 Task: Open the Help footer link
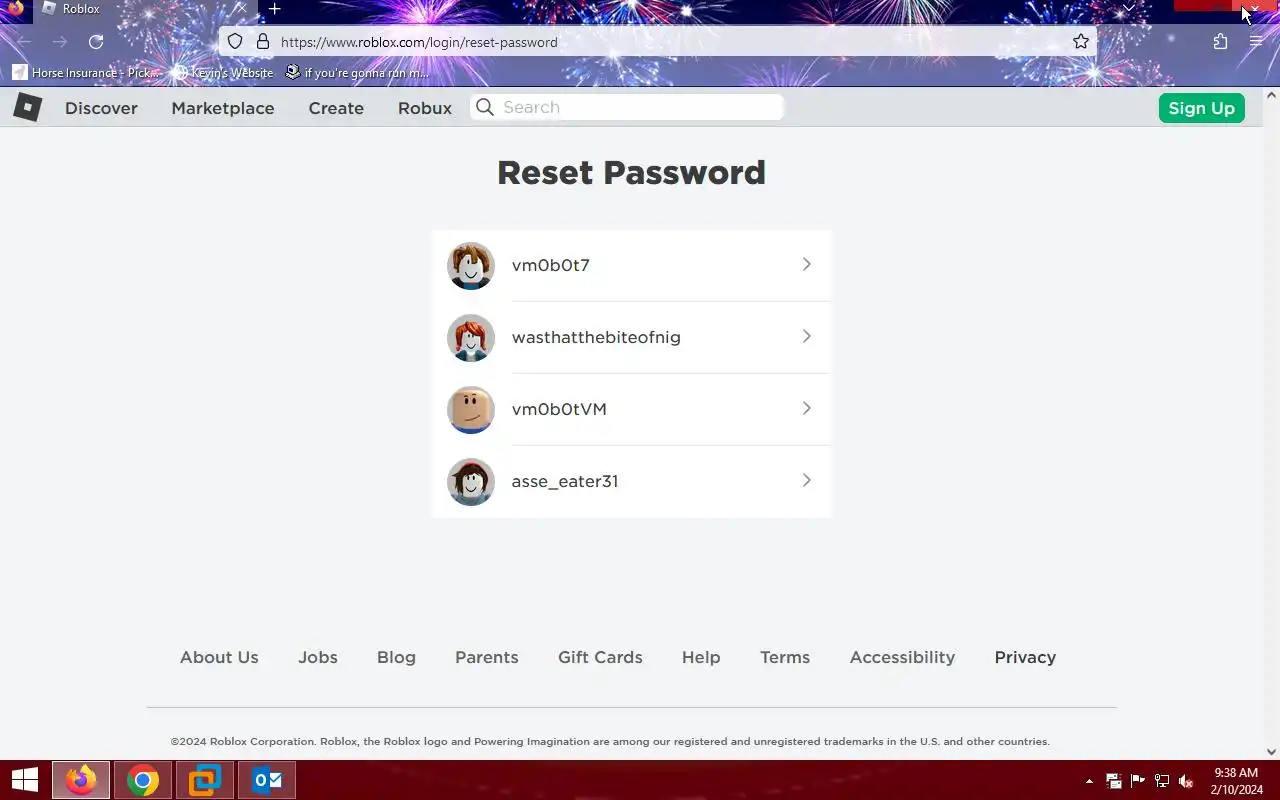[x=701, y=657]
